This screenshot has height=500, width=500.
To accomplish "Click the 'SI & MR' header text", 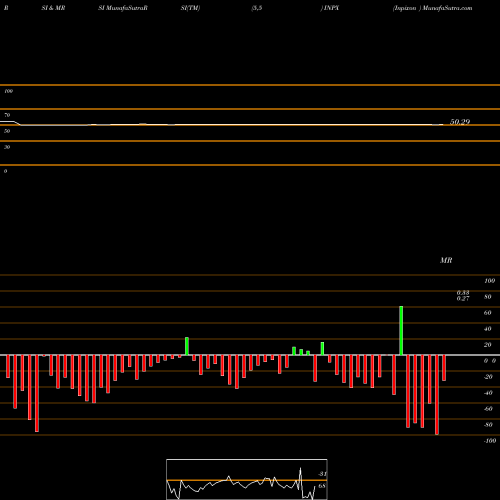I will pyautogui.click(x=53, y=8).
